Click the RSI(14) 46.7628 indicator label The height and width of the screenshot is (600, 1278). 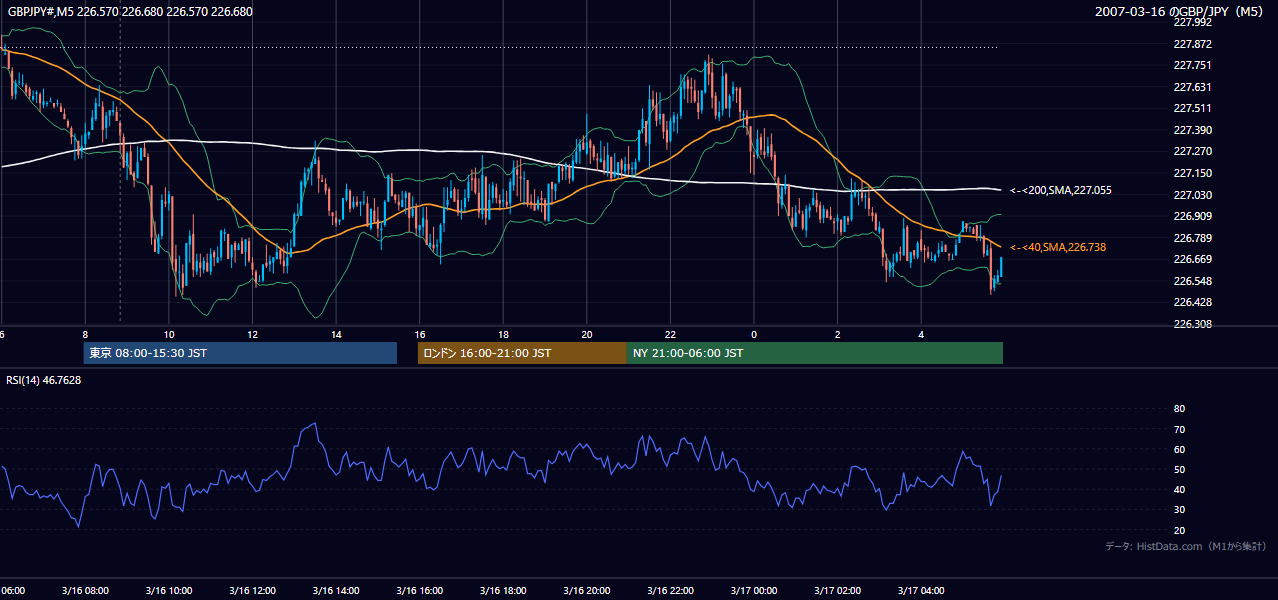click(44, 380)
